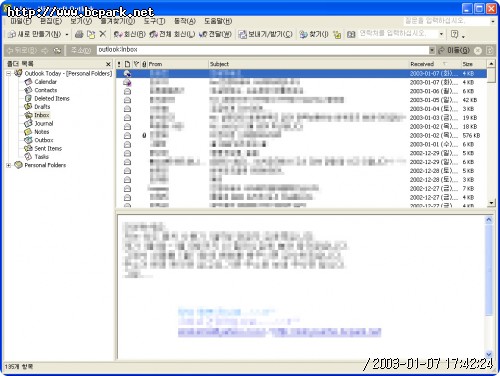The width and height of the screenshot is (500, 376).
Task: Click the Organize icon next to 찾기(I)
Action: (x=337, y=34)
